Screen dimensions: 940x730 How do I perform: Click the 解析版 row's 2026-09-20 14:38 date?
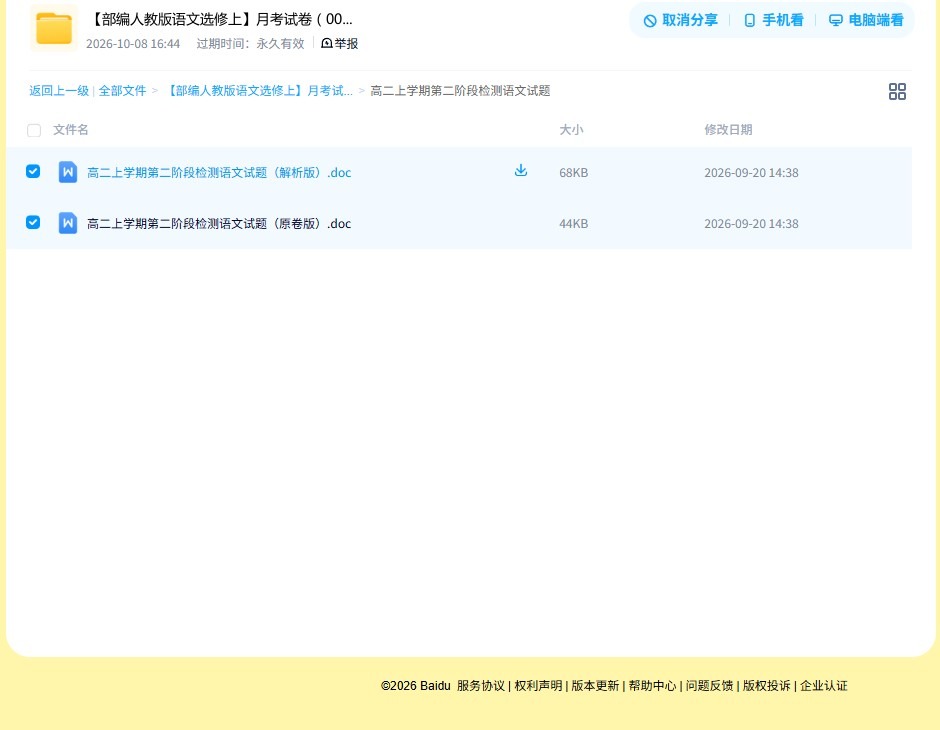pos(751,173)
